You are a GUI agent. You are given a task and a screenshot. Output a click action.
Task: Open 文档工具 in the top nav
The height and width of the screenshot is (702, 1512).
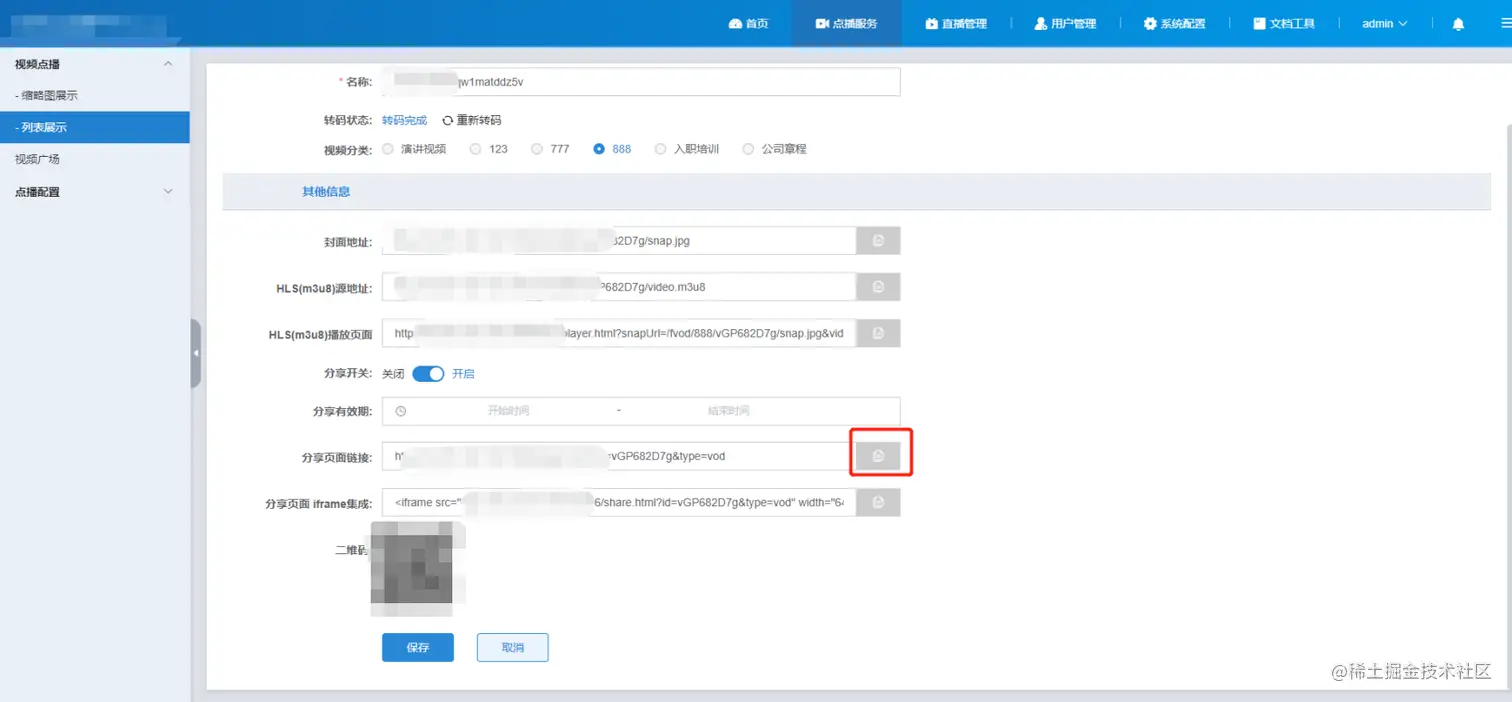click(1284, 23)
